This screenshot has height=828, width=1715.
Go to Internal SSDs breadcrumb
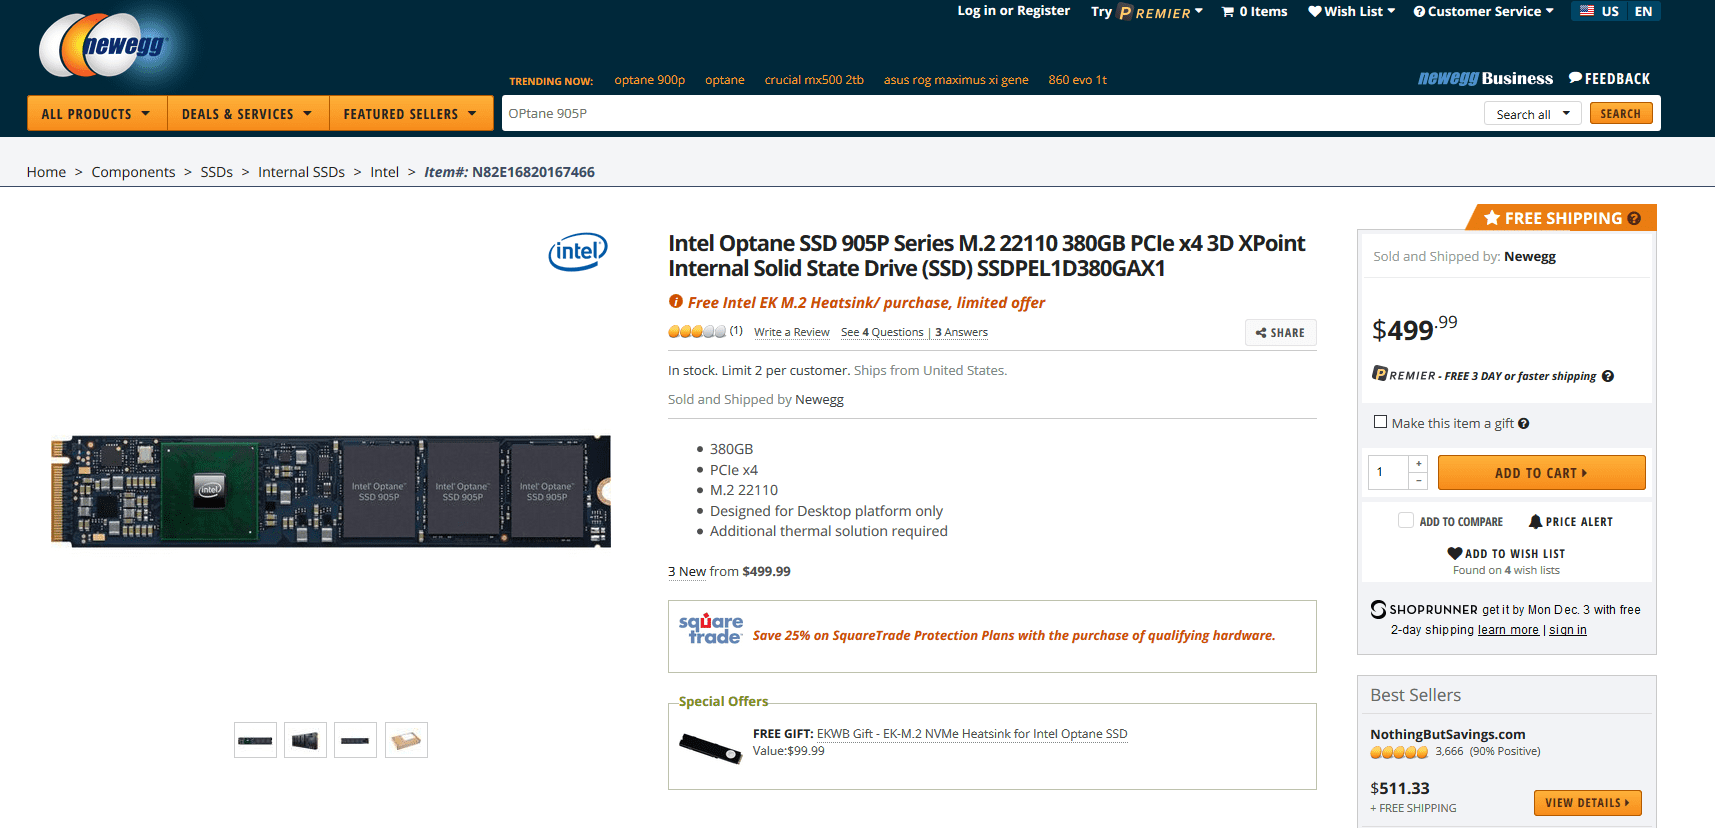point(301,172)
